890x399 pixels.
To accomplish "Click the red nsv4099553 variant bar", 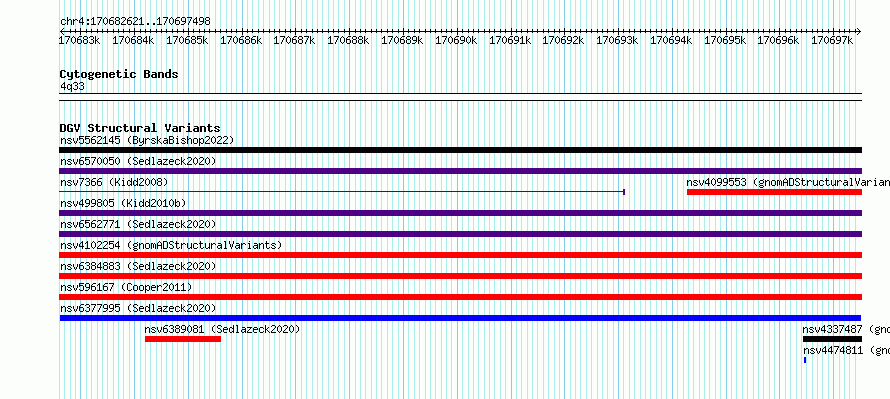I will pyautogui.click(x=774, y=192).
